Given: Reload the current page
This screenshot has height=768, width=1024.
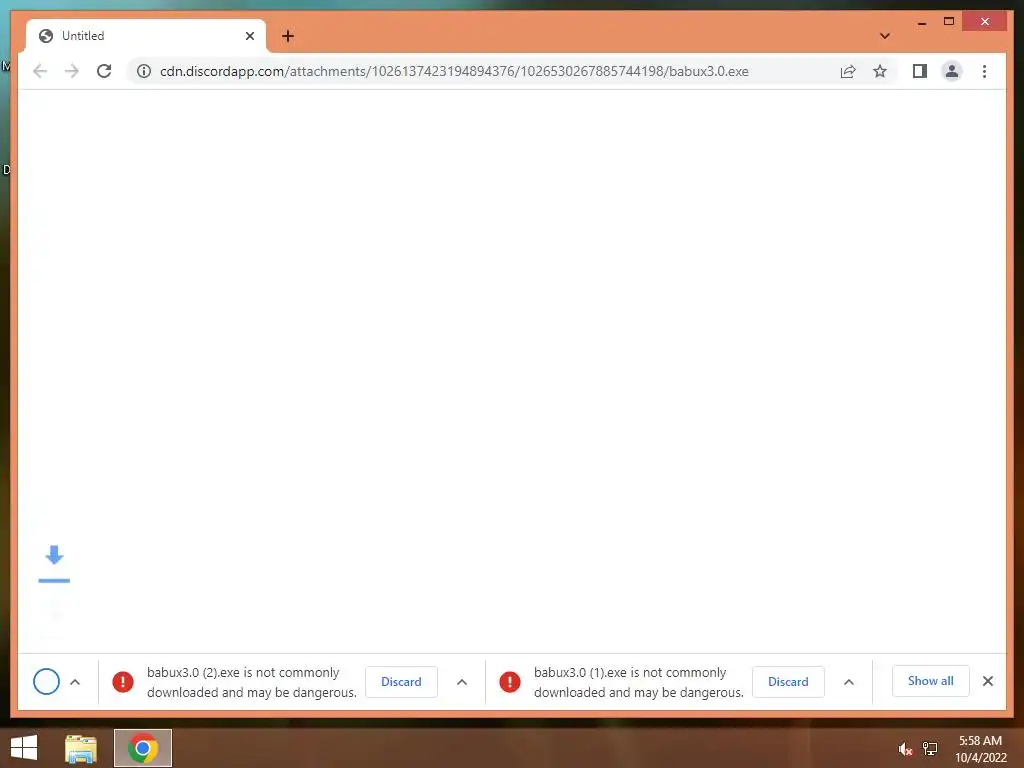Looking at the screenshot, I should coord(104,71).
